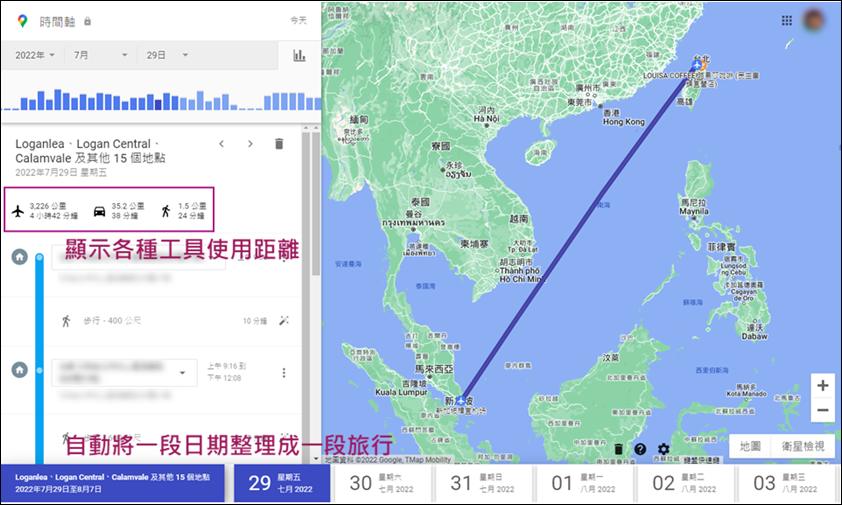842x505 pixels.
Task: Open the 29日 day dropdown
Action: tap(167, 55)
